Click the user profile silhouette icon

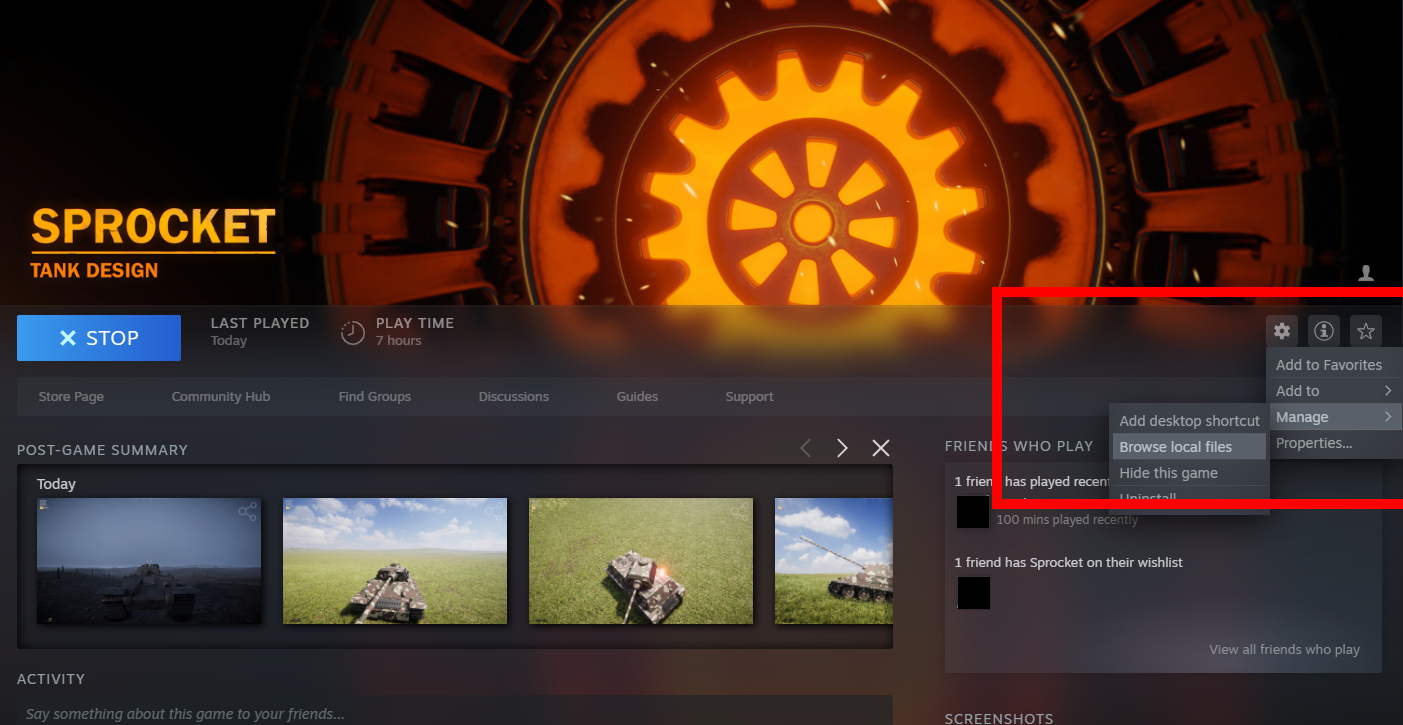point(1366,273)
